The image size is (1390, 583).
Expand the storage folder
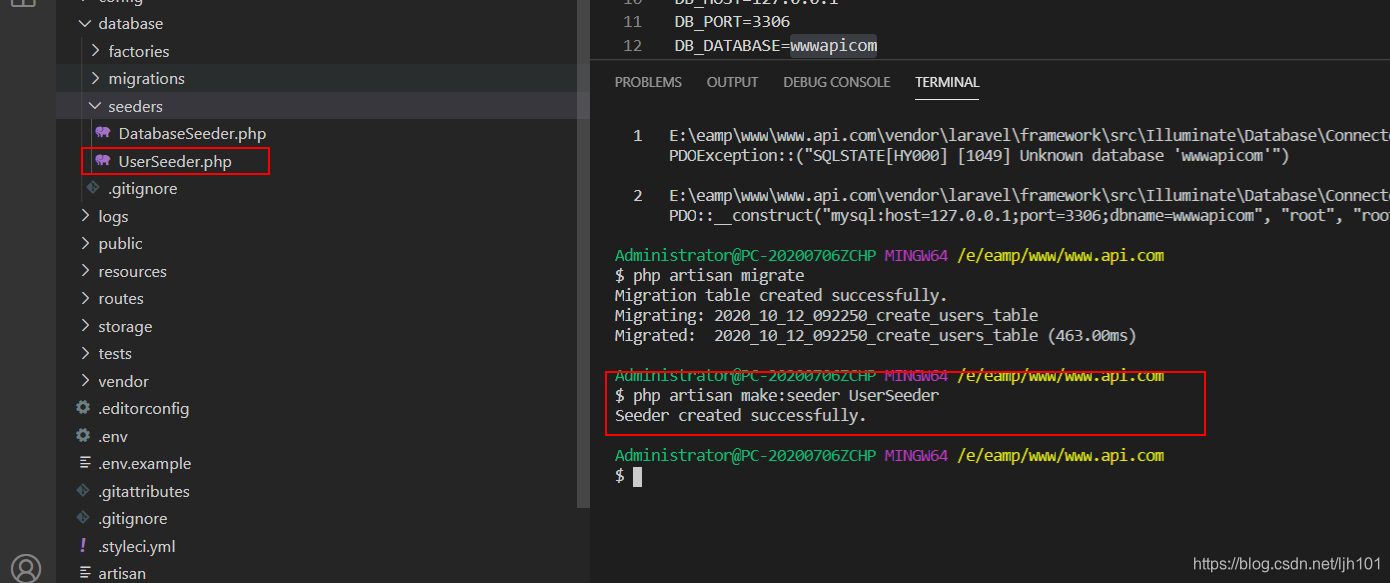[x=85, y=326]
